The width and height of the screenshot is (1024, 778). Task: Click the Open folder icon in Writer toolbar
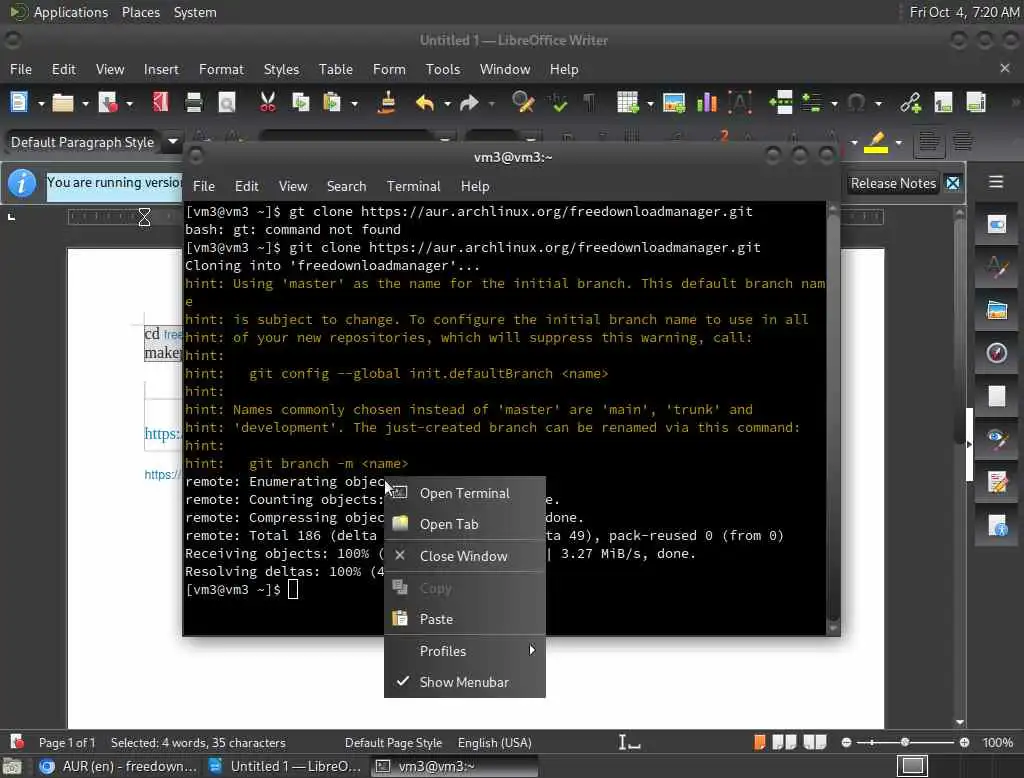(x=63, y=103)
